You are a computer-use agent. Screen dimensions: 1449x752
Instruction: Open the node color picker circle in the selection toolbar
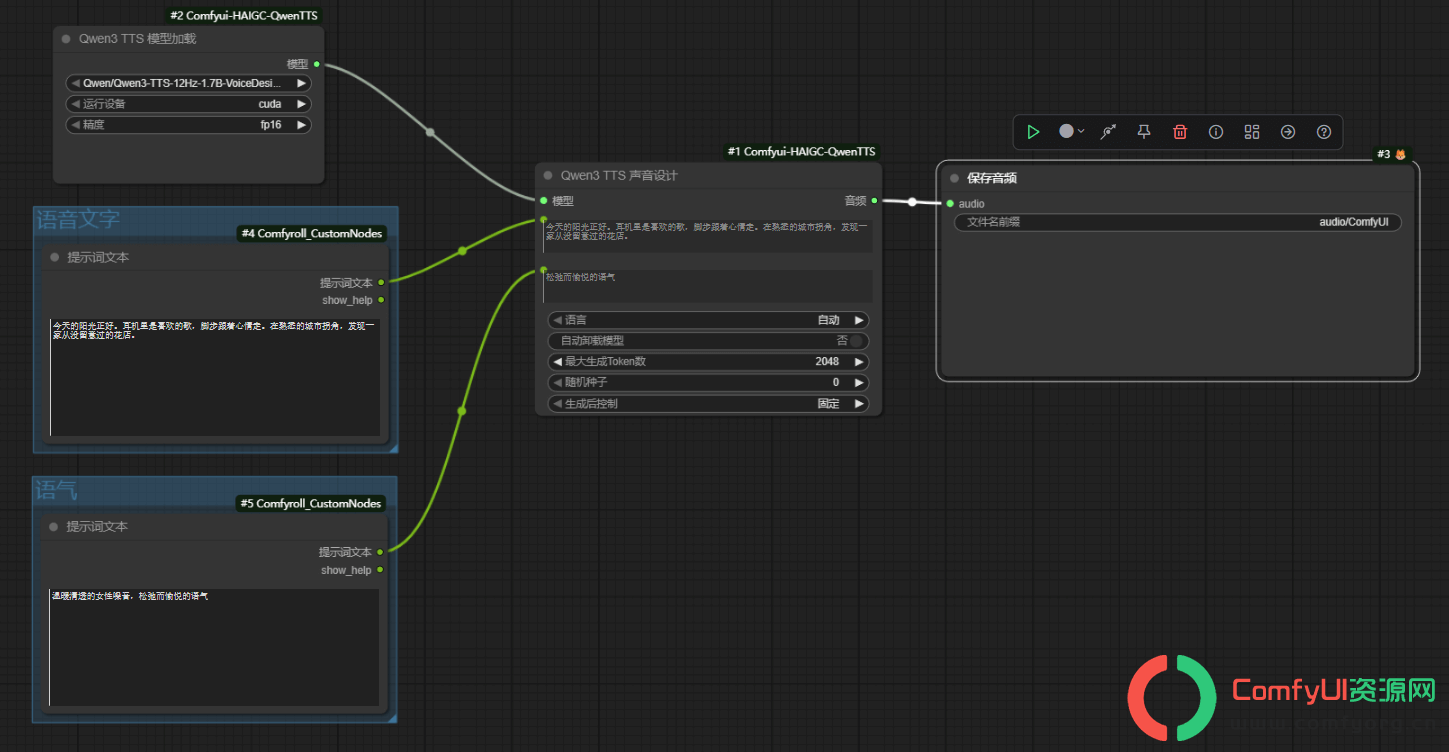1067,131
